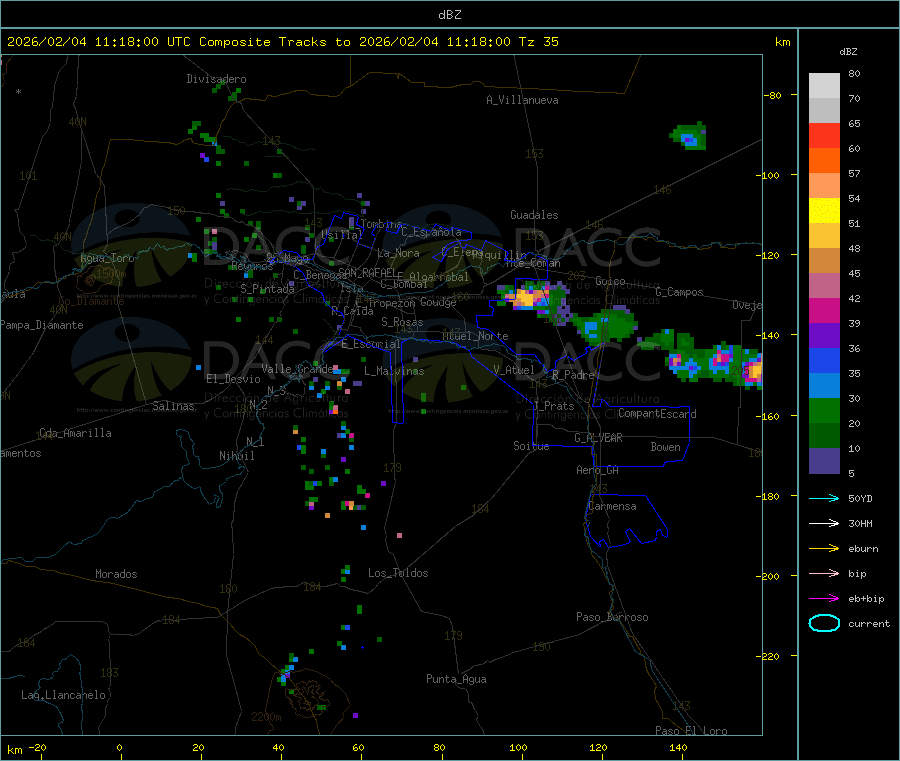Click the Paso_Barroso map label

pos(612,617)
